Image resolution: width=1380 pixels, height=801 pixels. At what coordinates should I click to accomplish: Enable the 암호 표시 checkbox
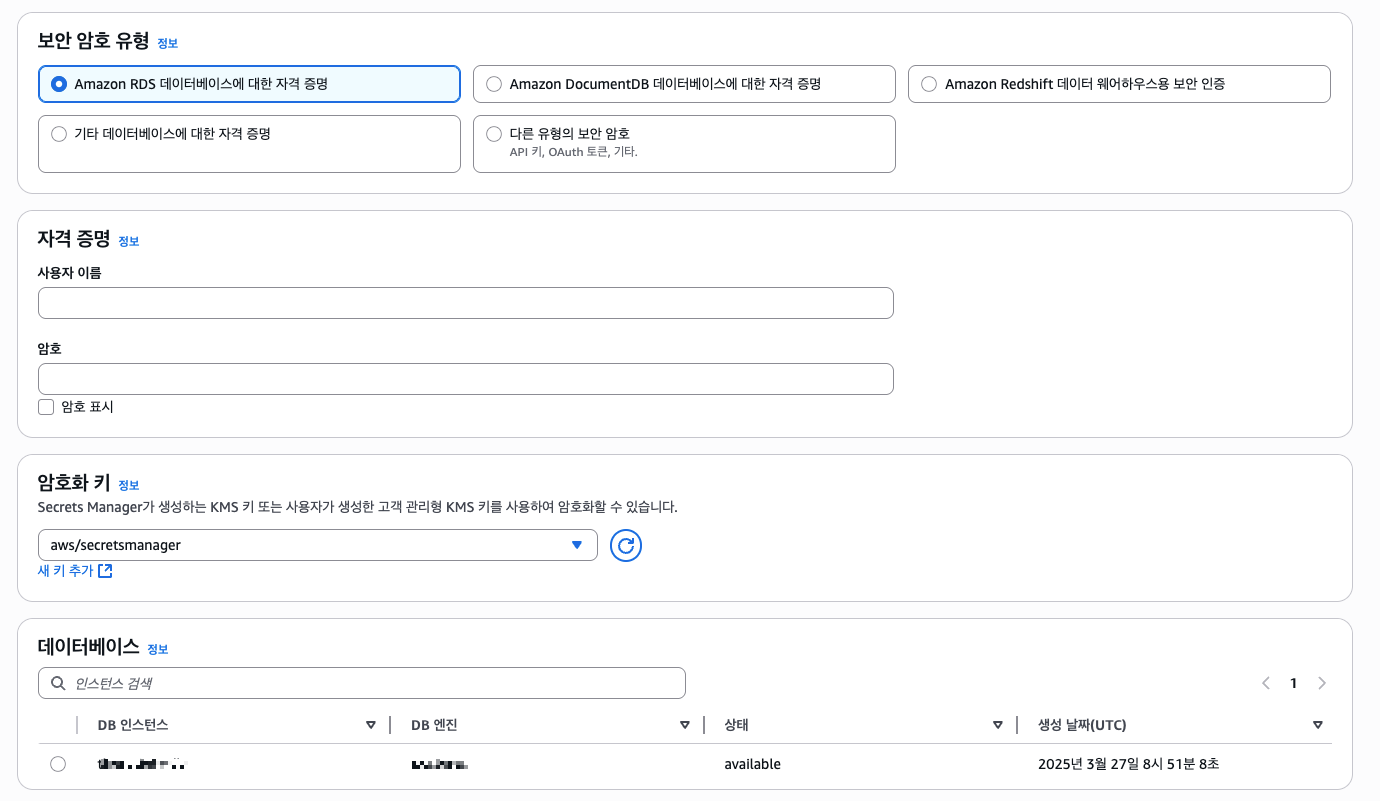coord(46,407)
